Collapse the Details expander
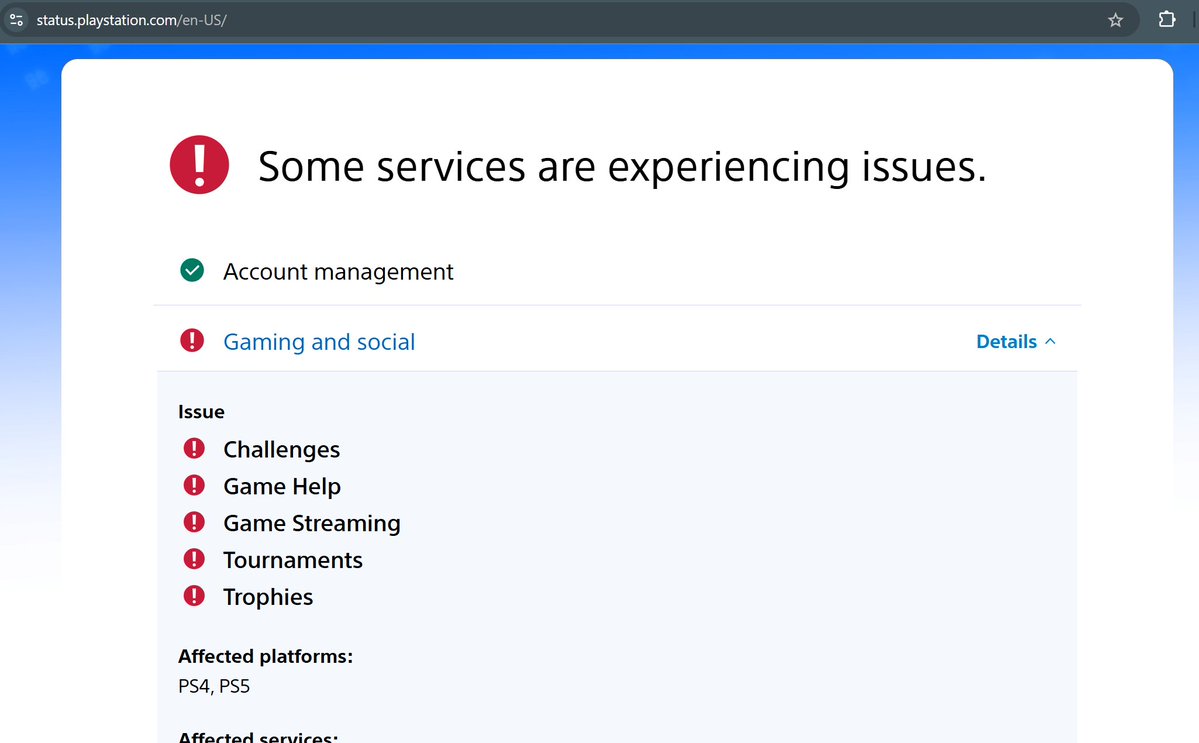Viewport: 1199px width, 743px height. coord(1015,342)
